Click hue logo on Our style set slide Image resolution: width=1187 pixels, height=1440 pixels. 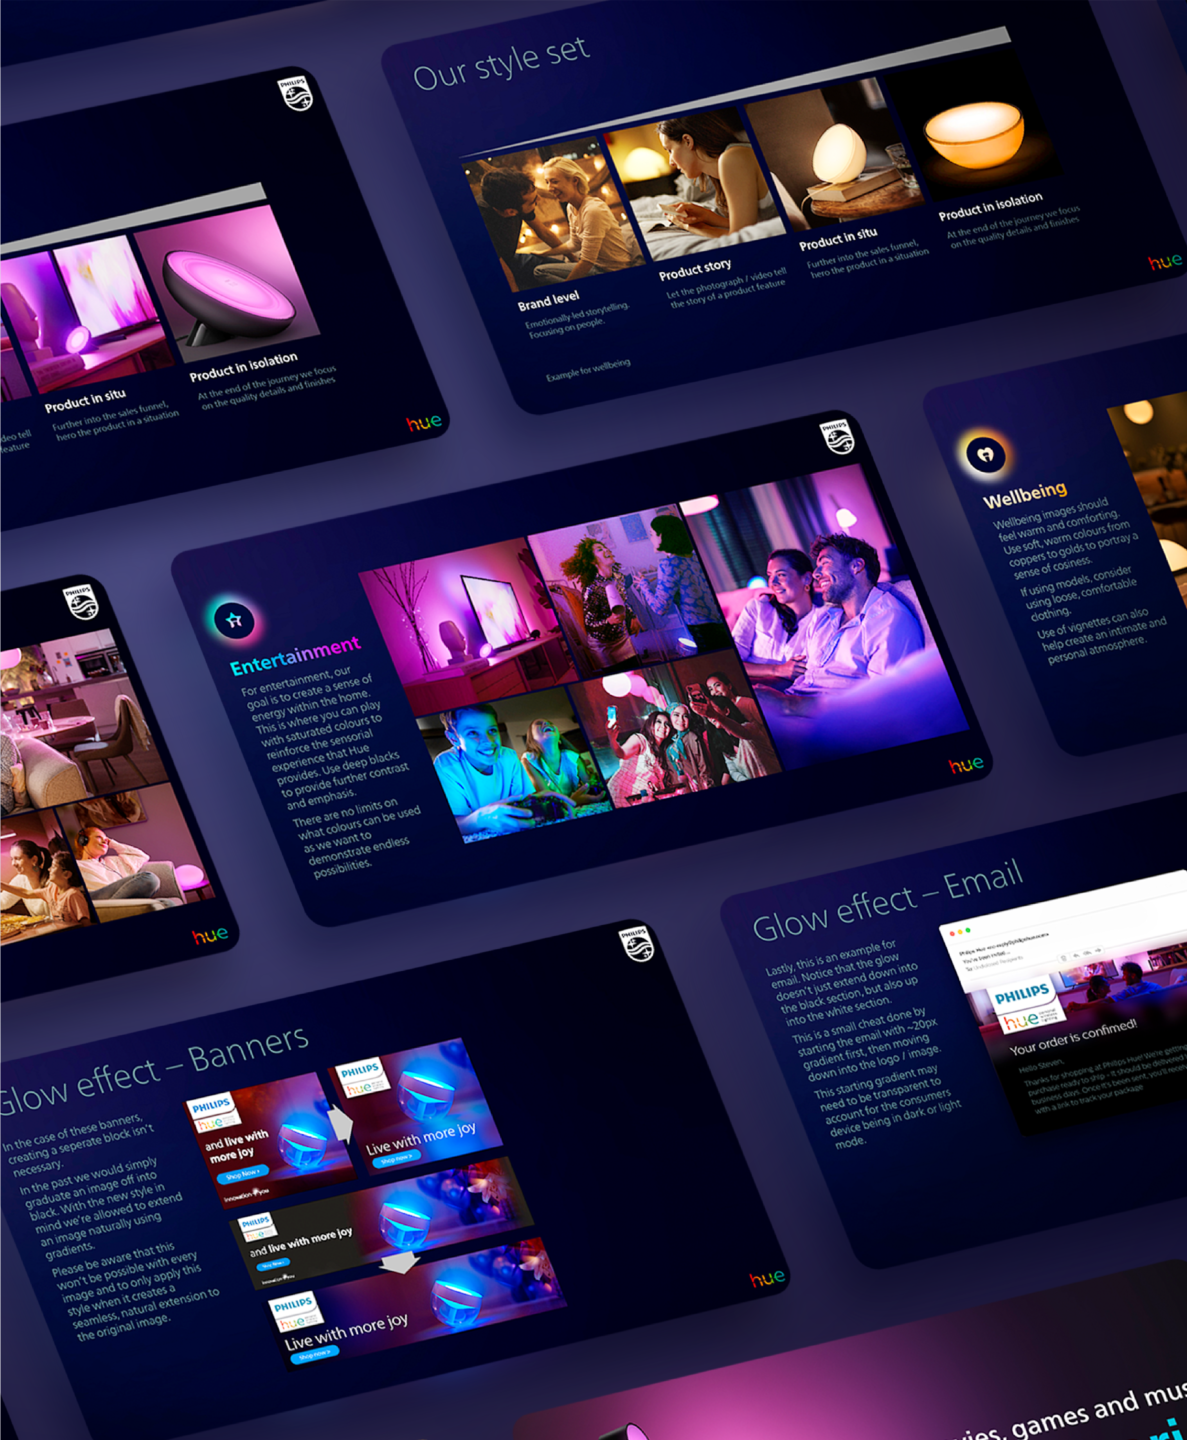click(x=1165, y=262)
